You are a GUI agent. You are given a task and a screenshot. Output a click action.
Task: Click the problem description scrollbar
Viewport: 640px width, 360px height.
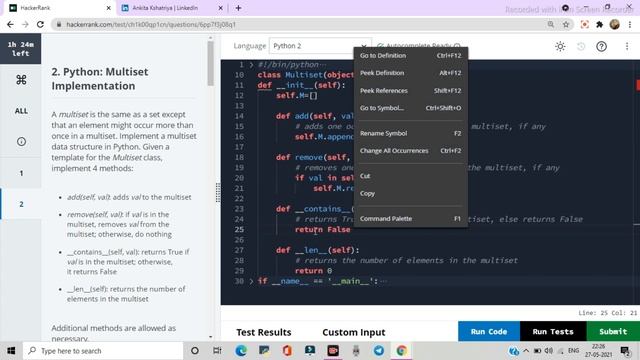coord(211,64)
